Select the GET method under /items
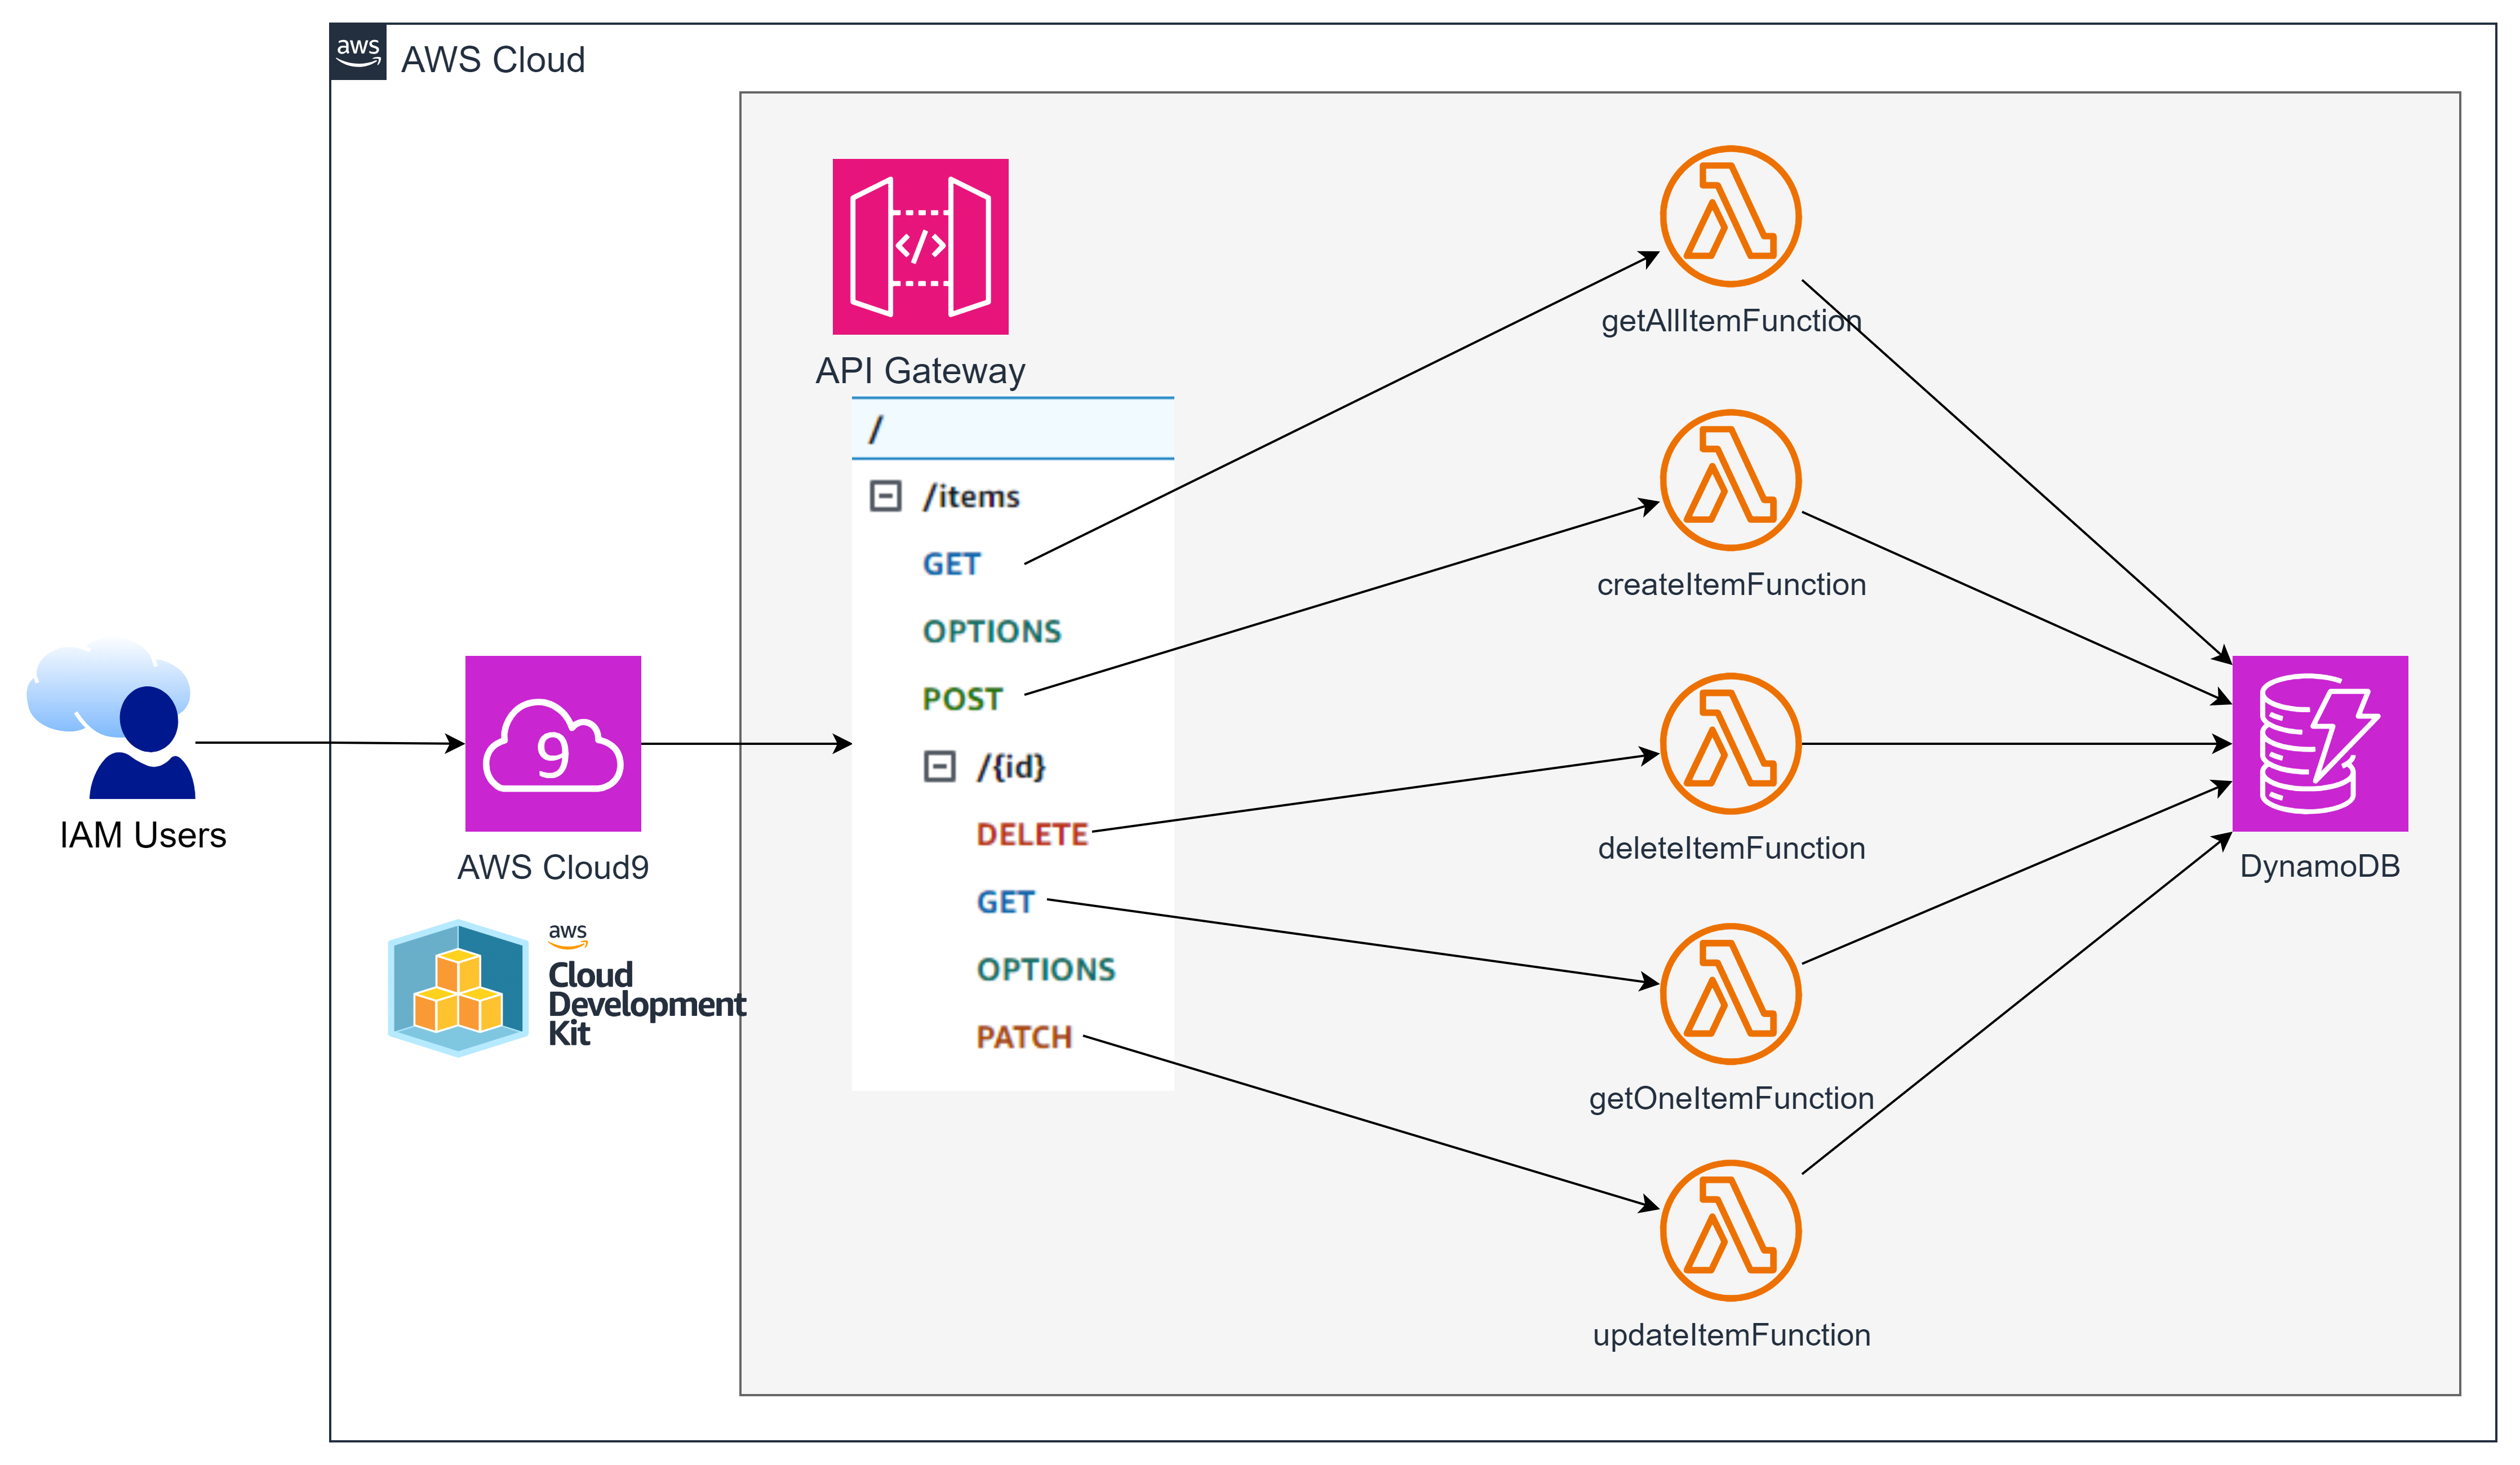This screenshot has width=2520, height=1465. click(951, 564)
